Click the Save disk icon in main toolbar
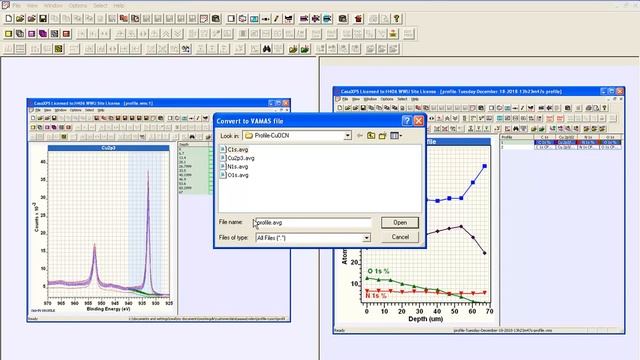 pyautogui.click(x=43, y=19)
